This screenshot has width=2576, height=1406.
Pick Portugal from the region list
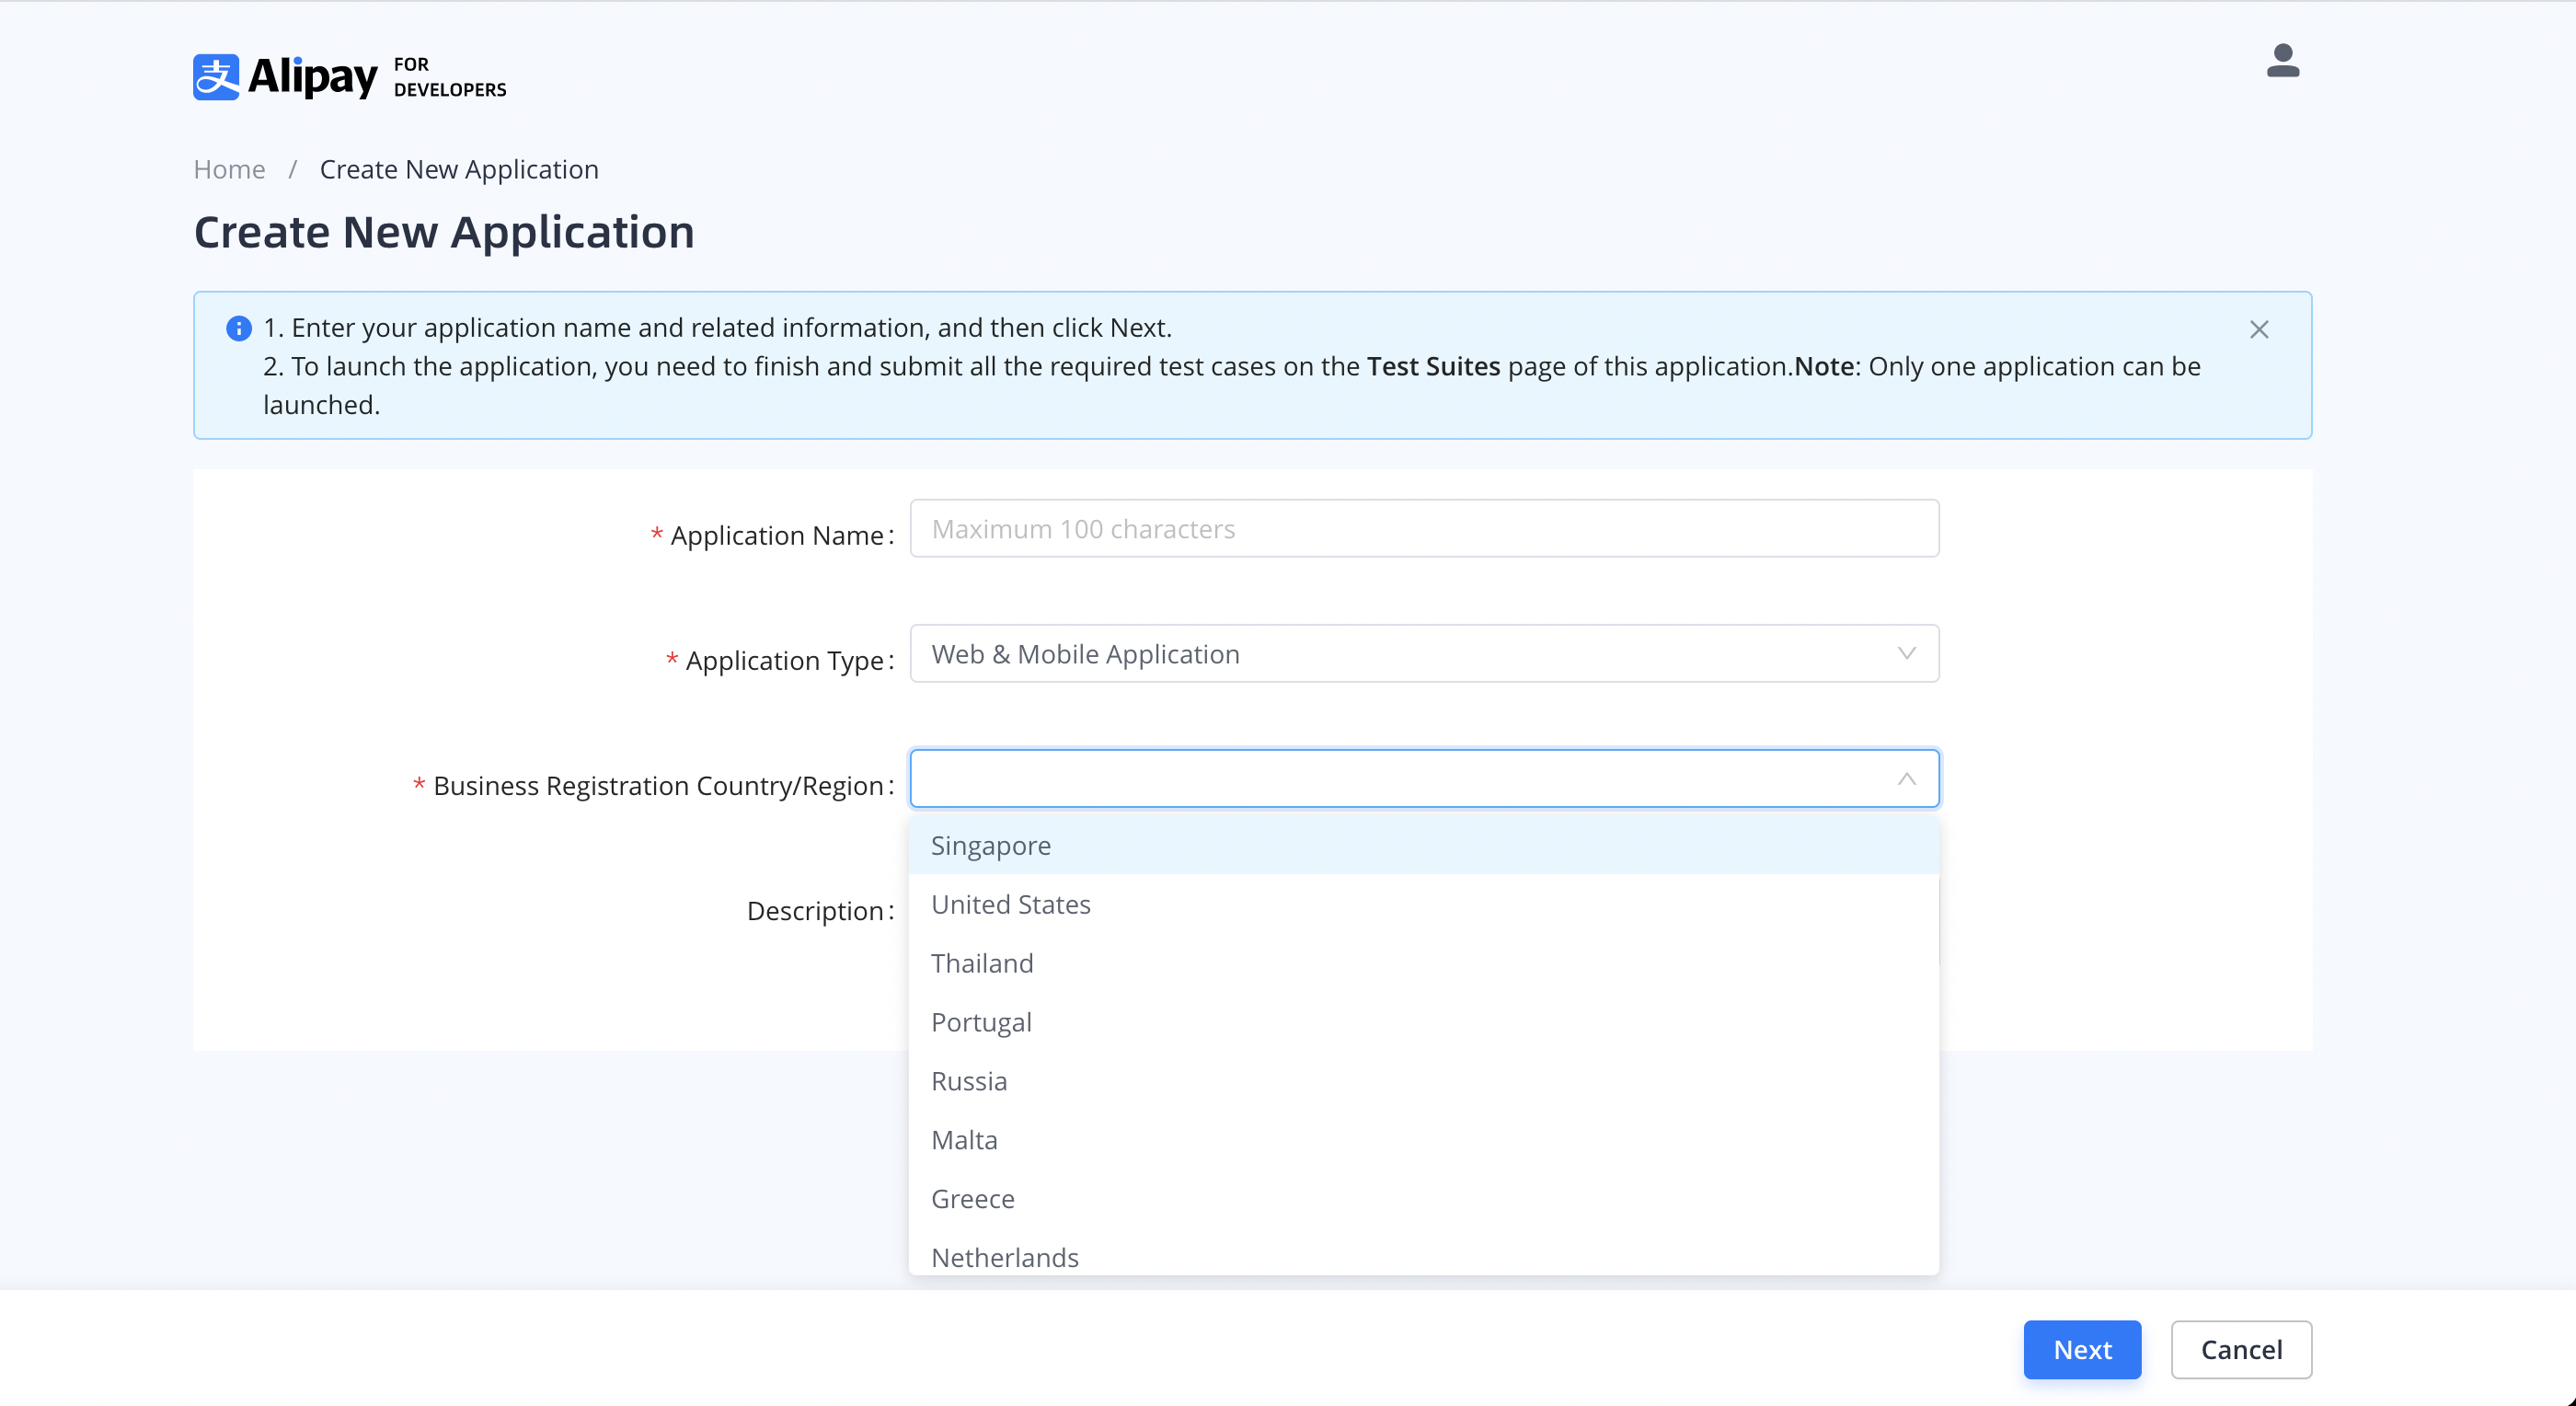coord(980,1022)
